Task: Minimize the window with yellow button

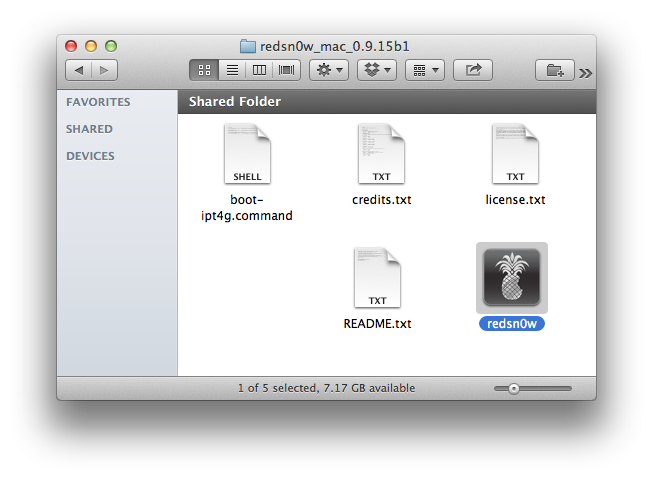Action: (91, 46)
